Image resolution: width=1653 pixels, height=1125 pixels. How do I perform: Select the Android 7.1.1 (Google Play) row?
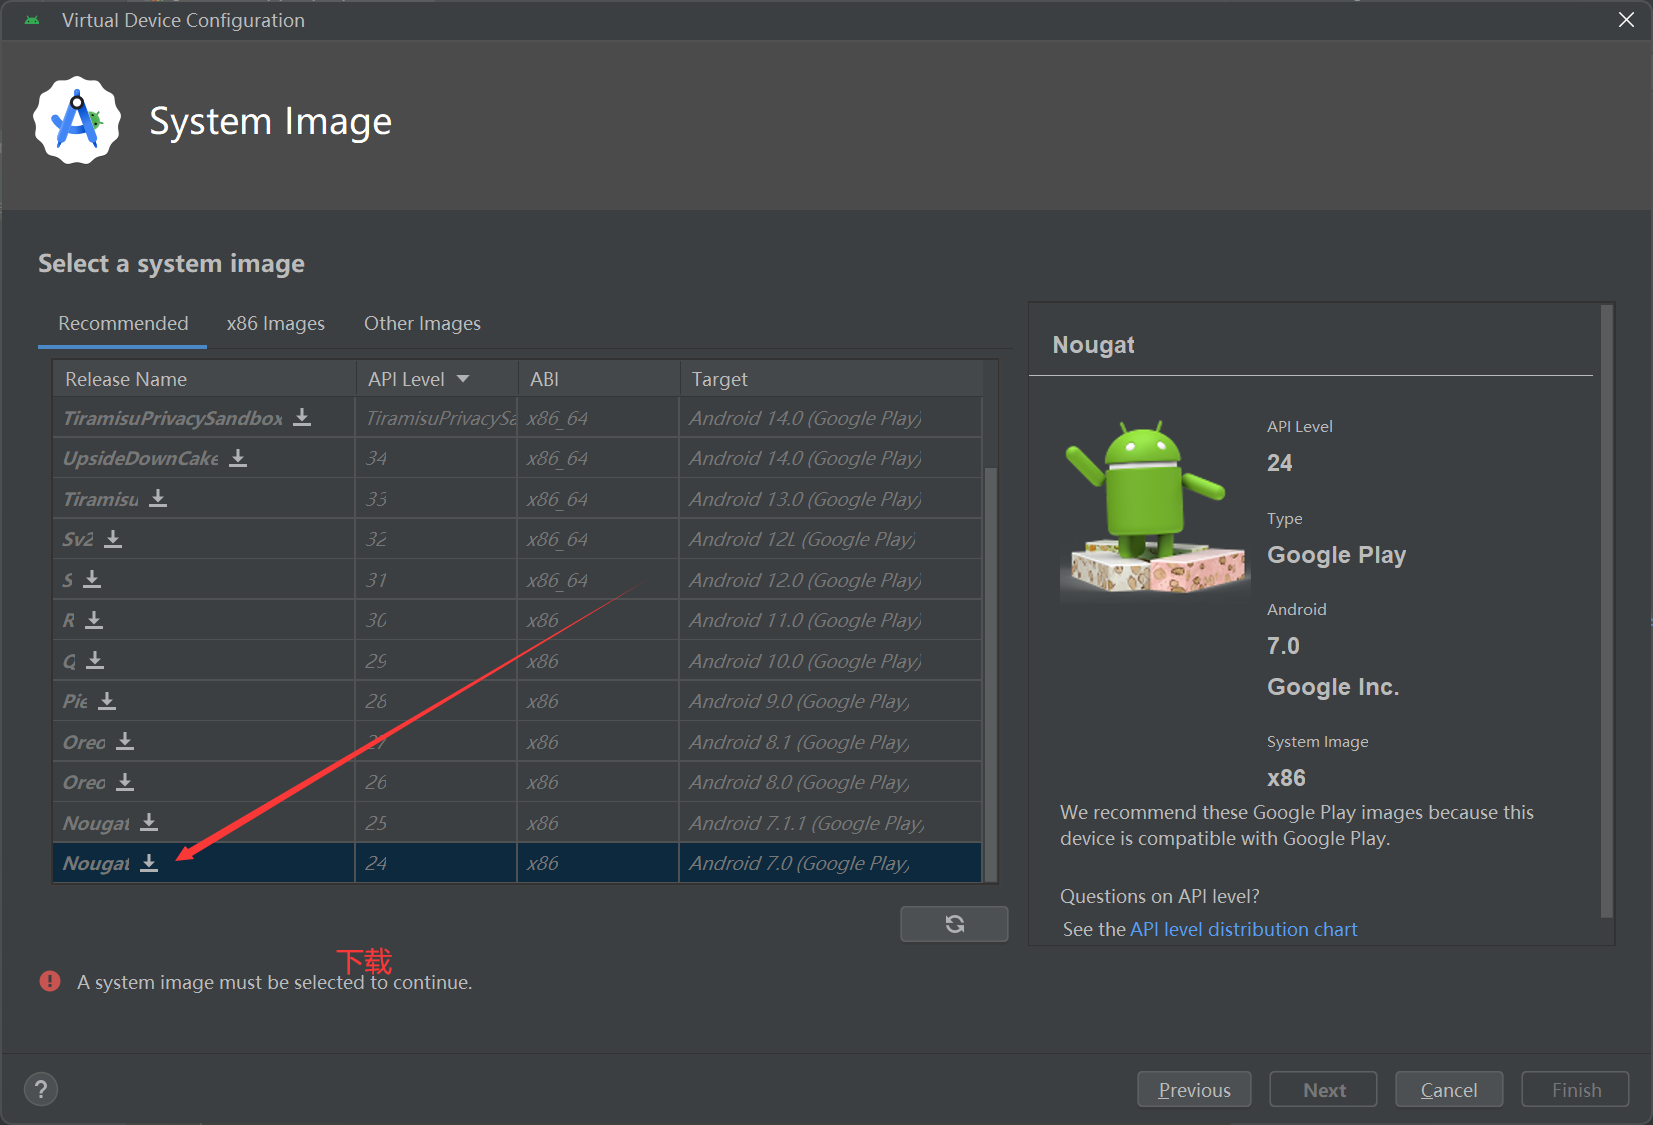tap(517, 823)
